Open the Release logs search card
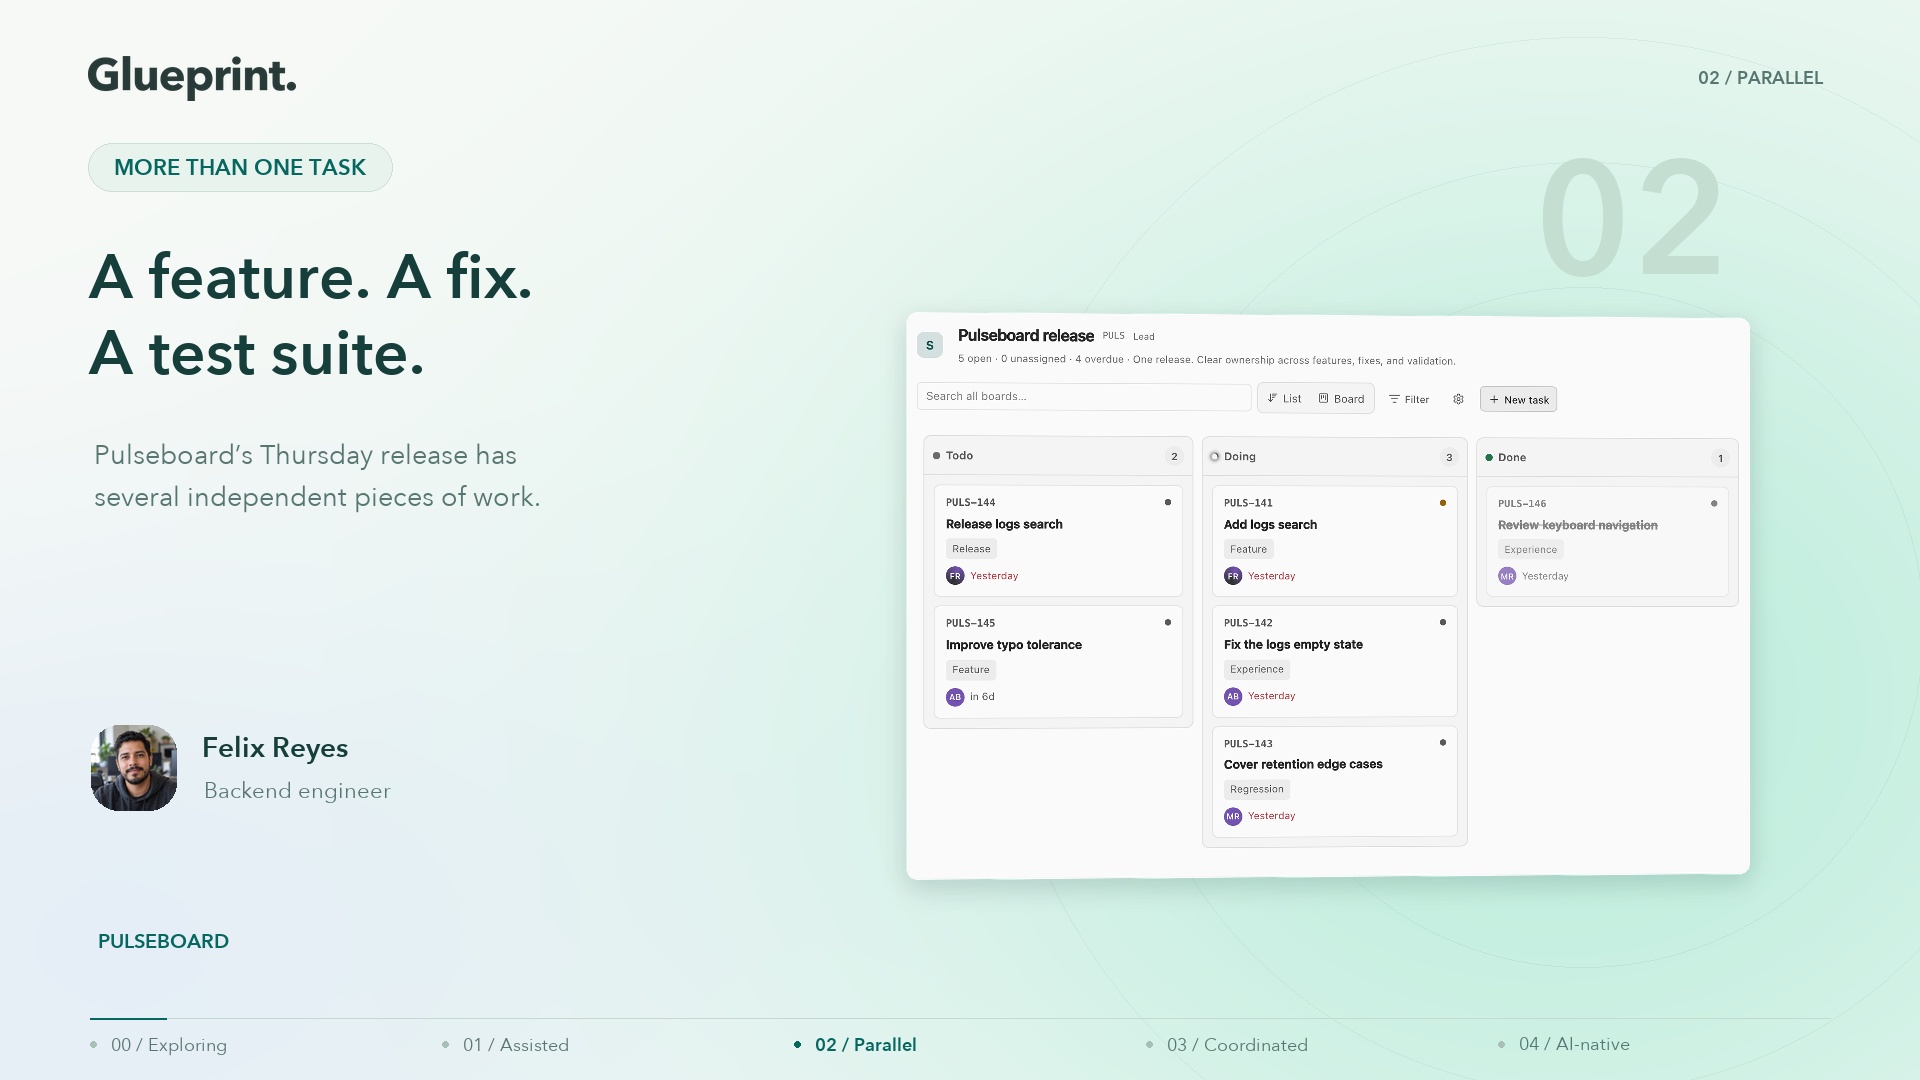The width and height of the screenshot is (1920, 1080). (x=1058, y=541)
